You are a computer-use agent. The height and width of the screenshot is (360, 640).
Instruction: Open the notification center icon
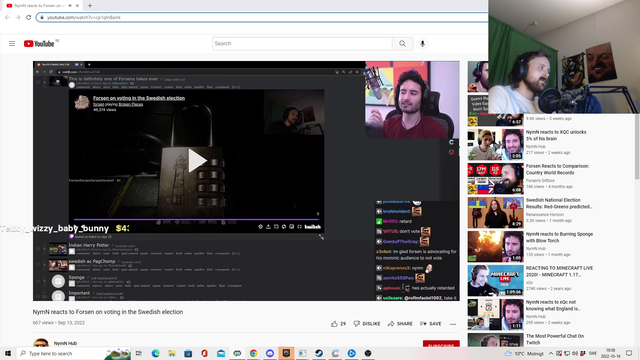click(629, 353)
